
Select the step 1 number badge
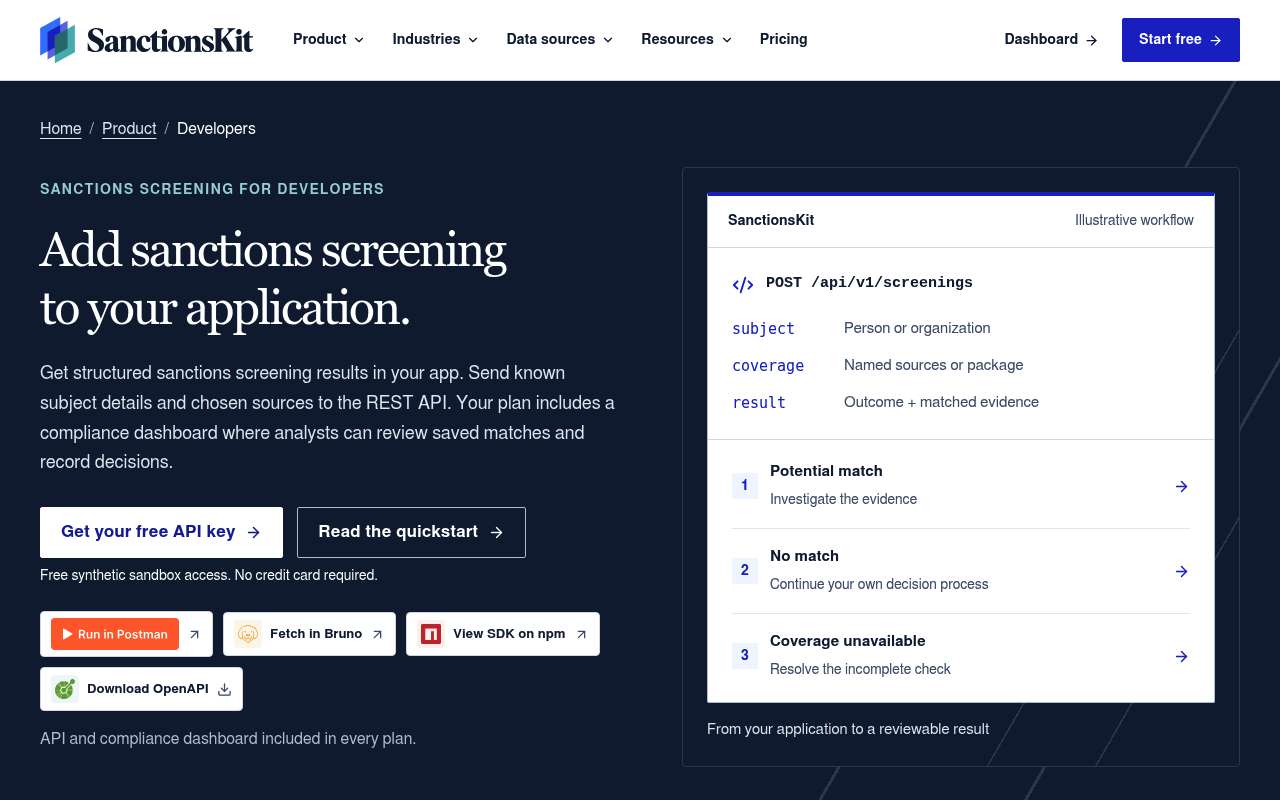pos(744,486)
